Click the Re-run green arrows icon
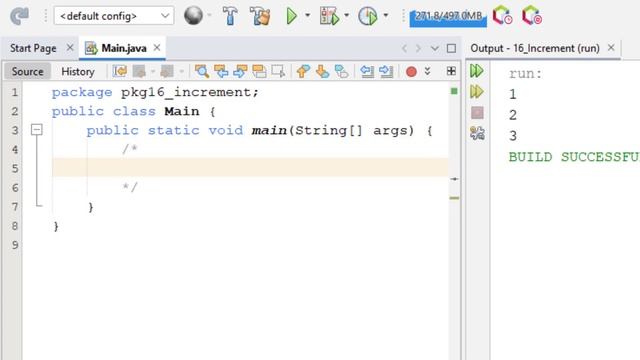This screenshot has width=640, height=360. pos(477,71)
